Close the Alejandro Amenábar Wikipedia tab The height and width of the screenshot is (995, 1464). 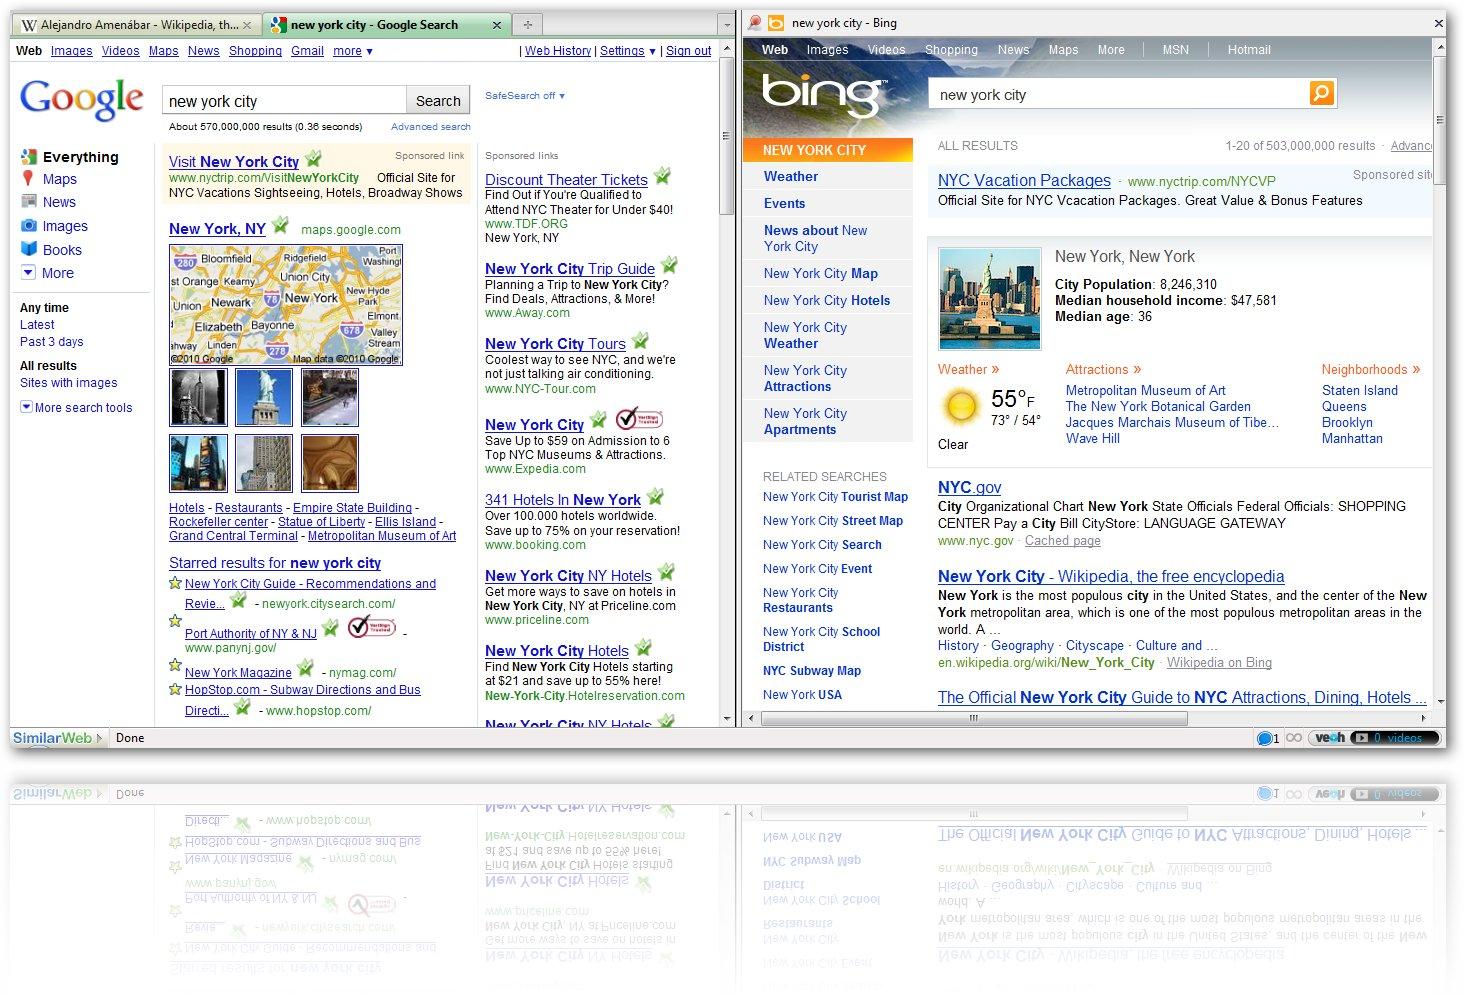[x=248, y=25]
